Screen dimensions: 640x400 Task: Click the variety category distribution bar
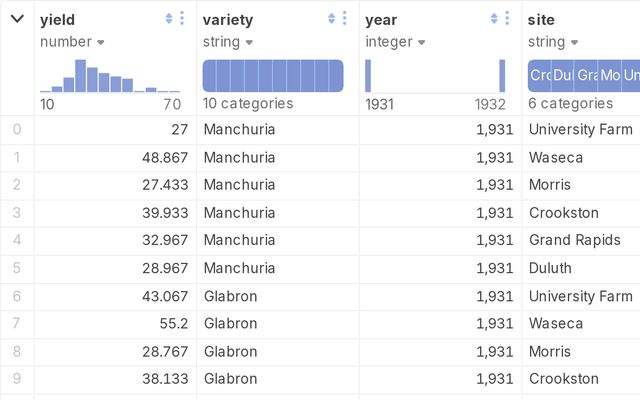[273, 76]
